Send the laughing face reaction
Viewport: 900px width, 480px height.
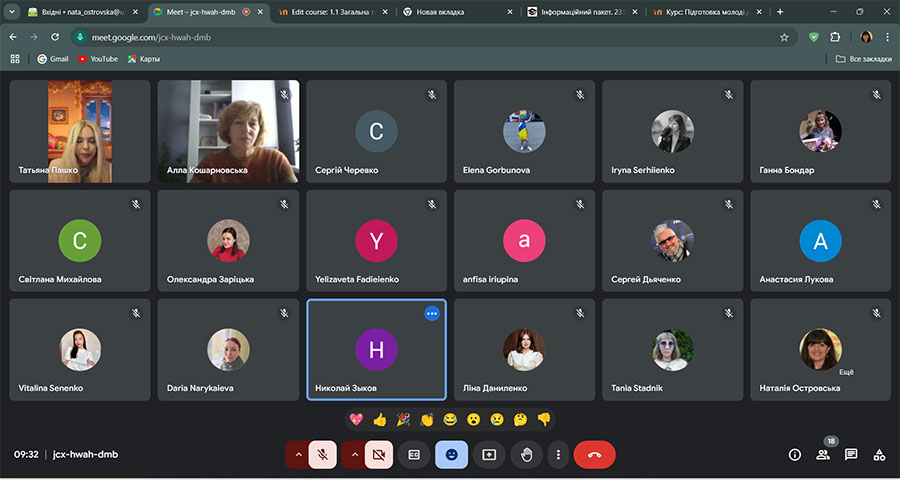(450, 420)
